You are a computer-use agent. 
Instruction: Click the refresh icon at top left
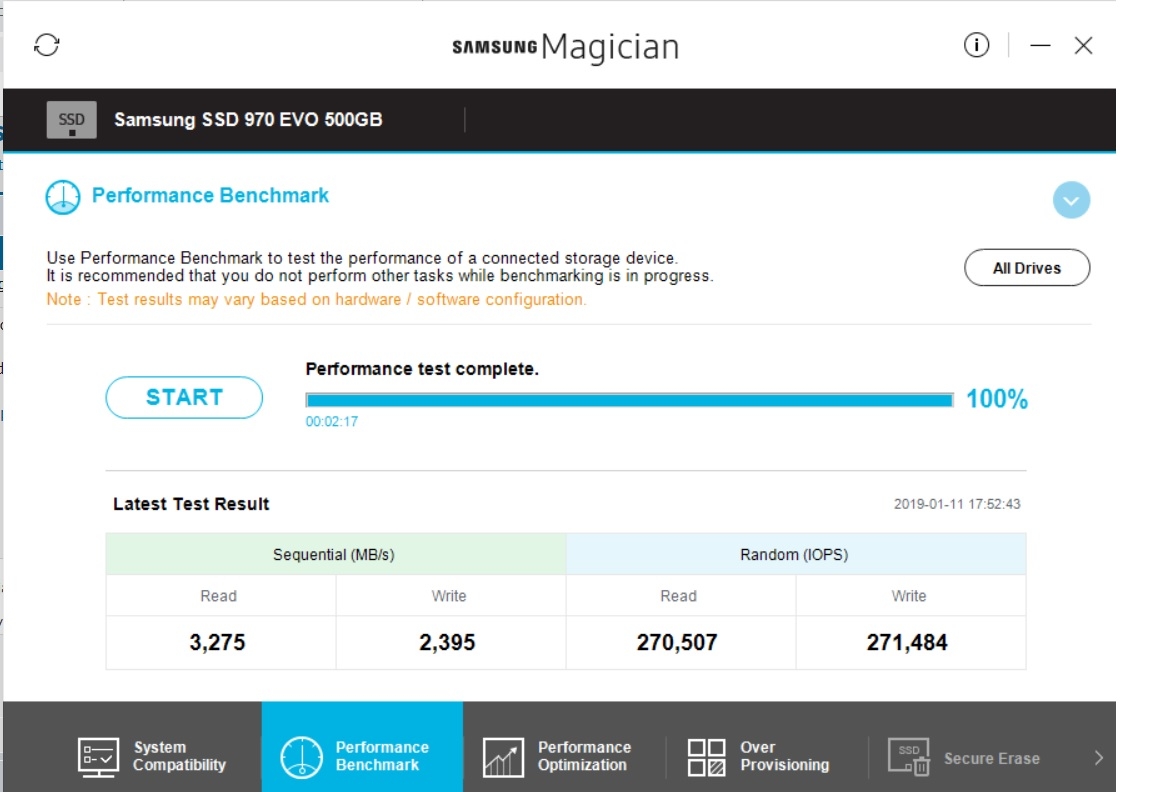click(46, 45)
